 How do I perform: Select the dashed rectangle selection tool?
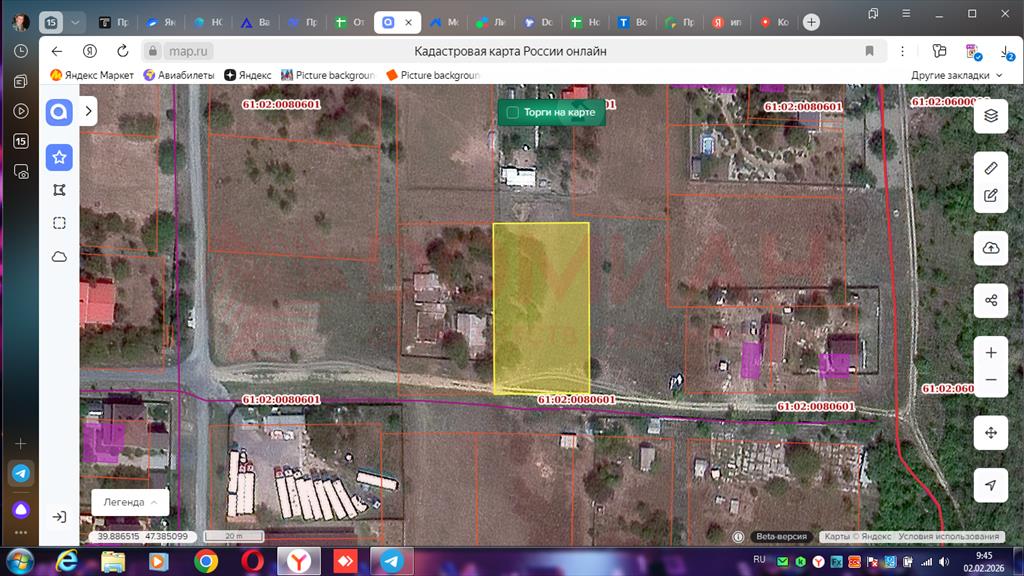click(x=59, y=223)
